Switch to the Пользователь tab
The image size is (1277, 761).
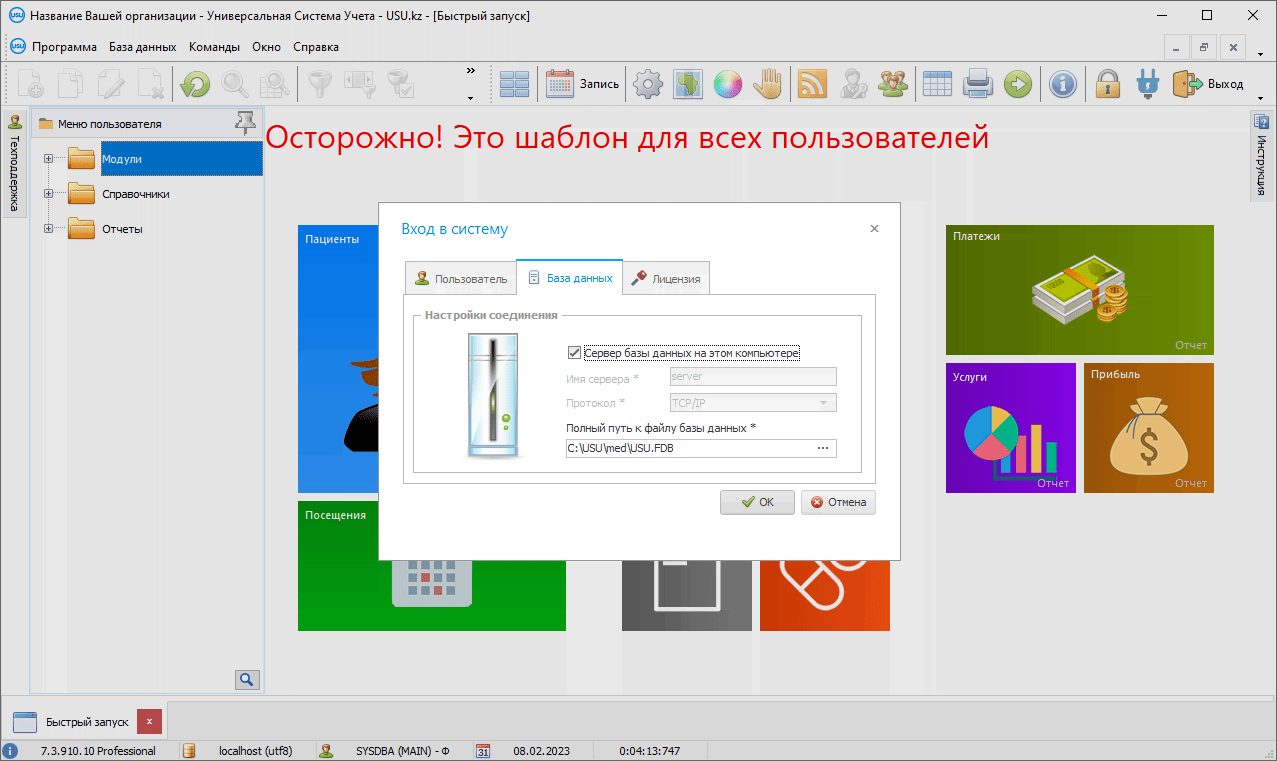point(461,279)
